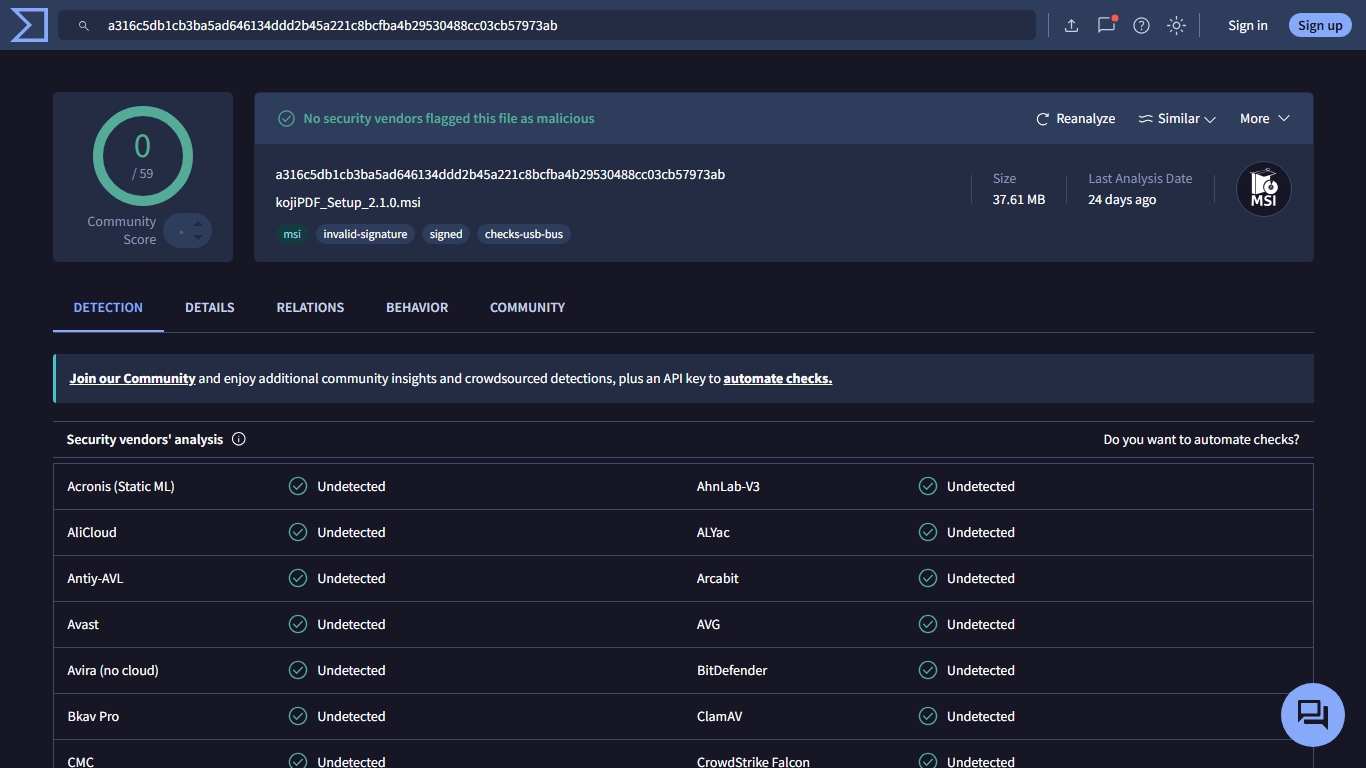Toggle light/dark theme sun icon
Screen dimensions: 1366x768
[x=1176, y=26]
